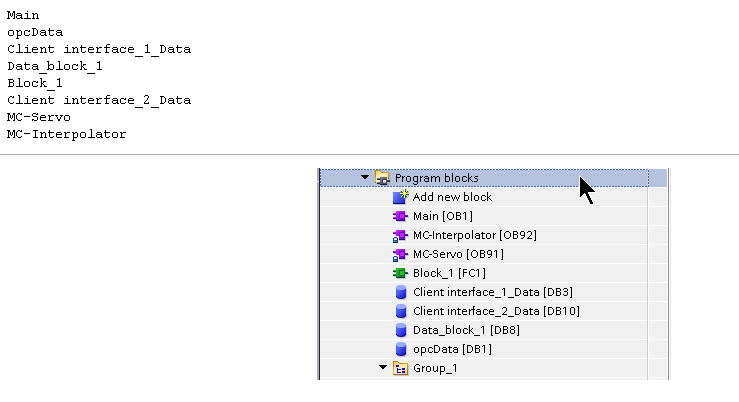Select the Client interface_2_Data [DB10] label
The height and width of the screenshot is (402, 739).
pos(495,311)
